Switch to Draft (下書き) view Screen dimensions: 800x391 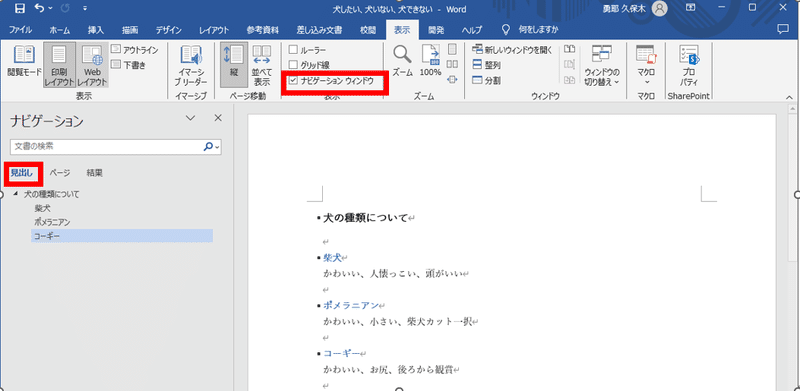click(x=129, y=64)
